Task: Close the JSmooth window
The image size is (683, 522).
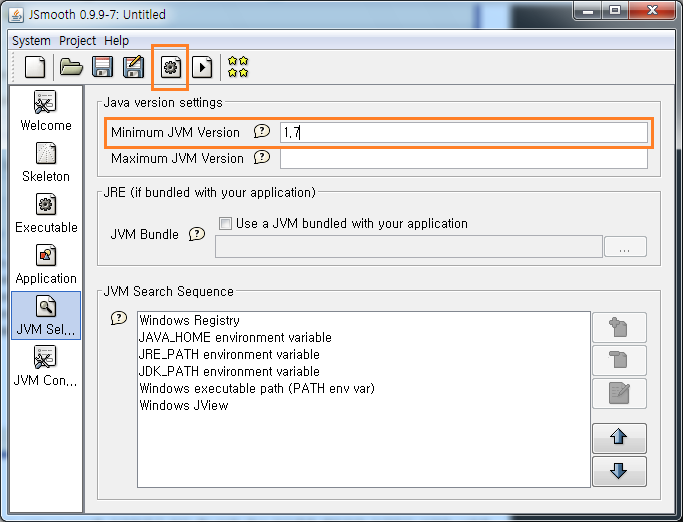Action: [x=652, y=10]
